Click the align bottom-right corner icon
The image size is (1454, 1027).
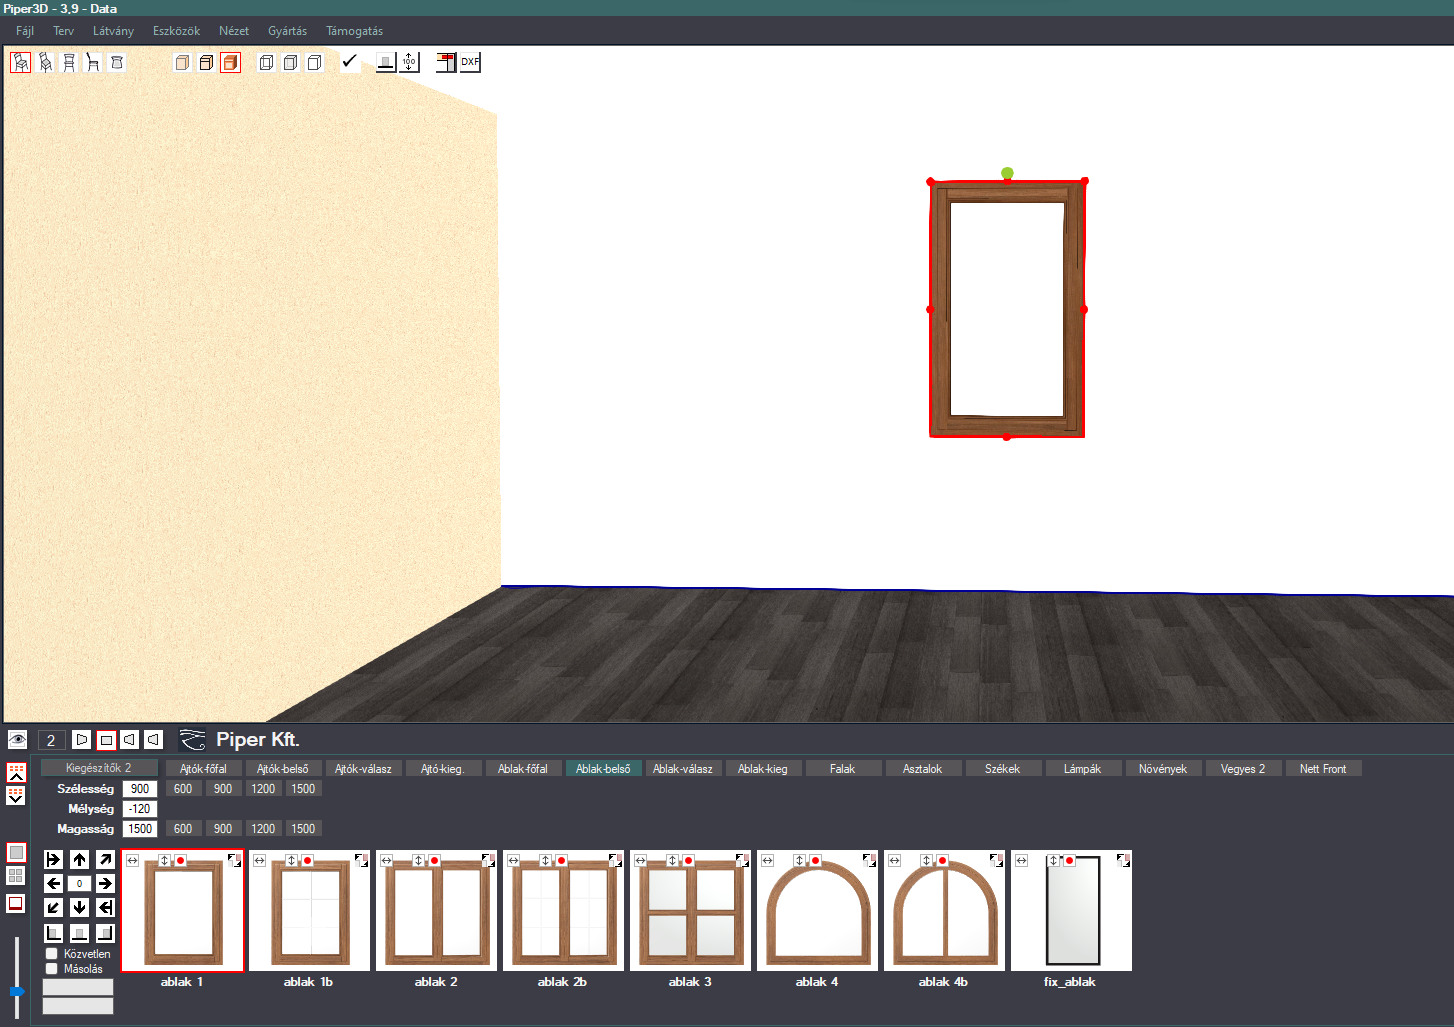coord(105,933)
